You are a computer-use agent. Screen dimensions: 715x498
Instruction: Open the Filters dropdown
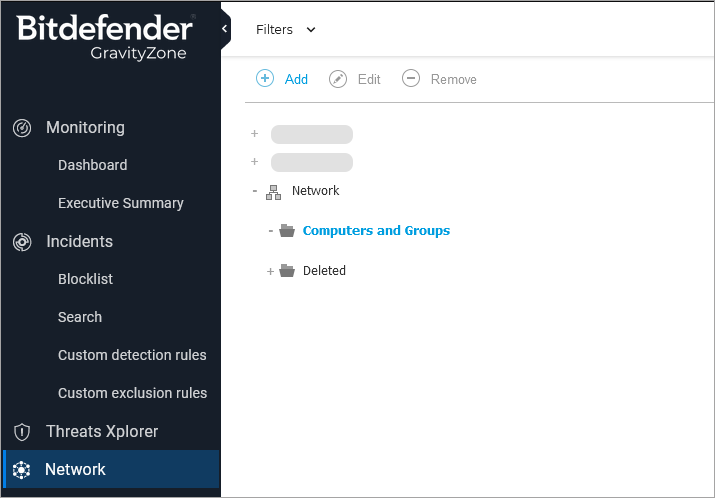(x=285, y=30)
